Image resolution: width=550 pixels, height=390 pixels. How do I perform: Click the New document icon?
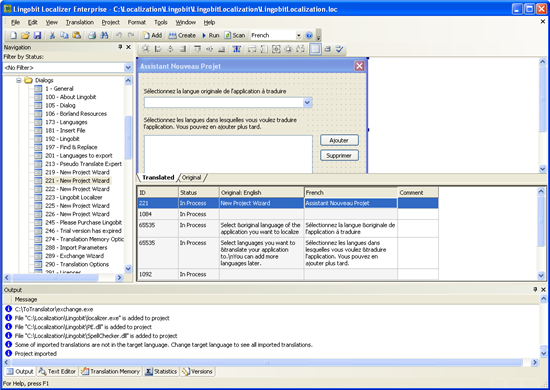point(13,35)
